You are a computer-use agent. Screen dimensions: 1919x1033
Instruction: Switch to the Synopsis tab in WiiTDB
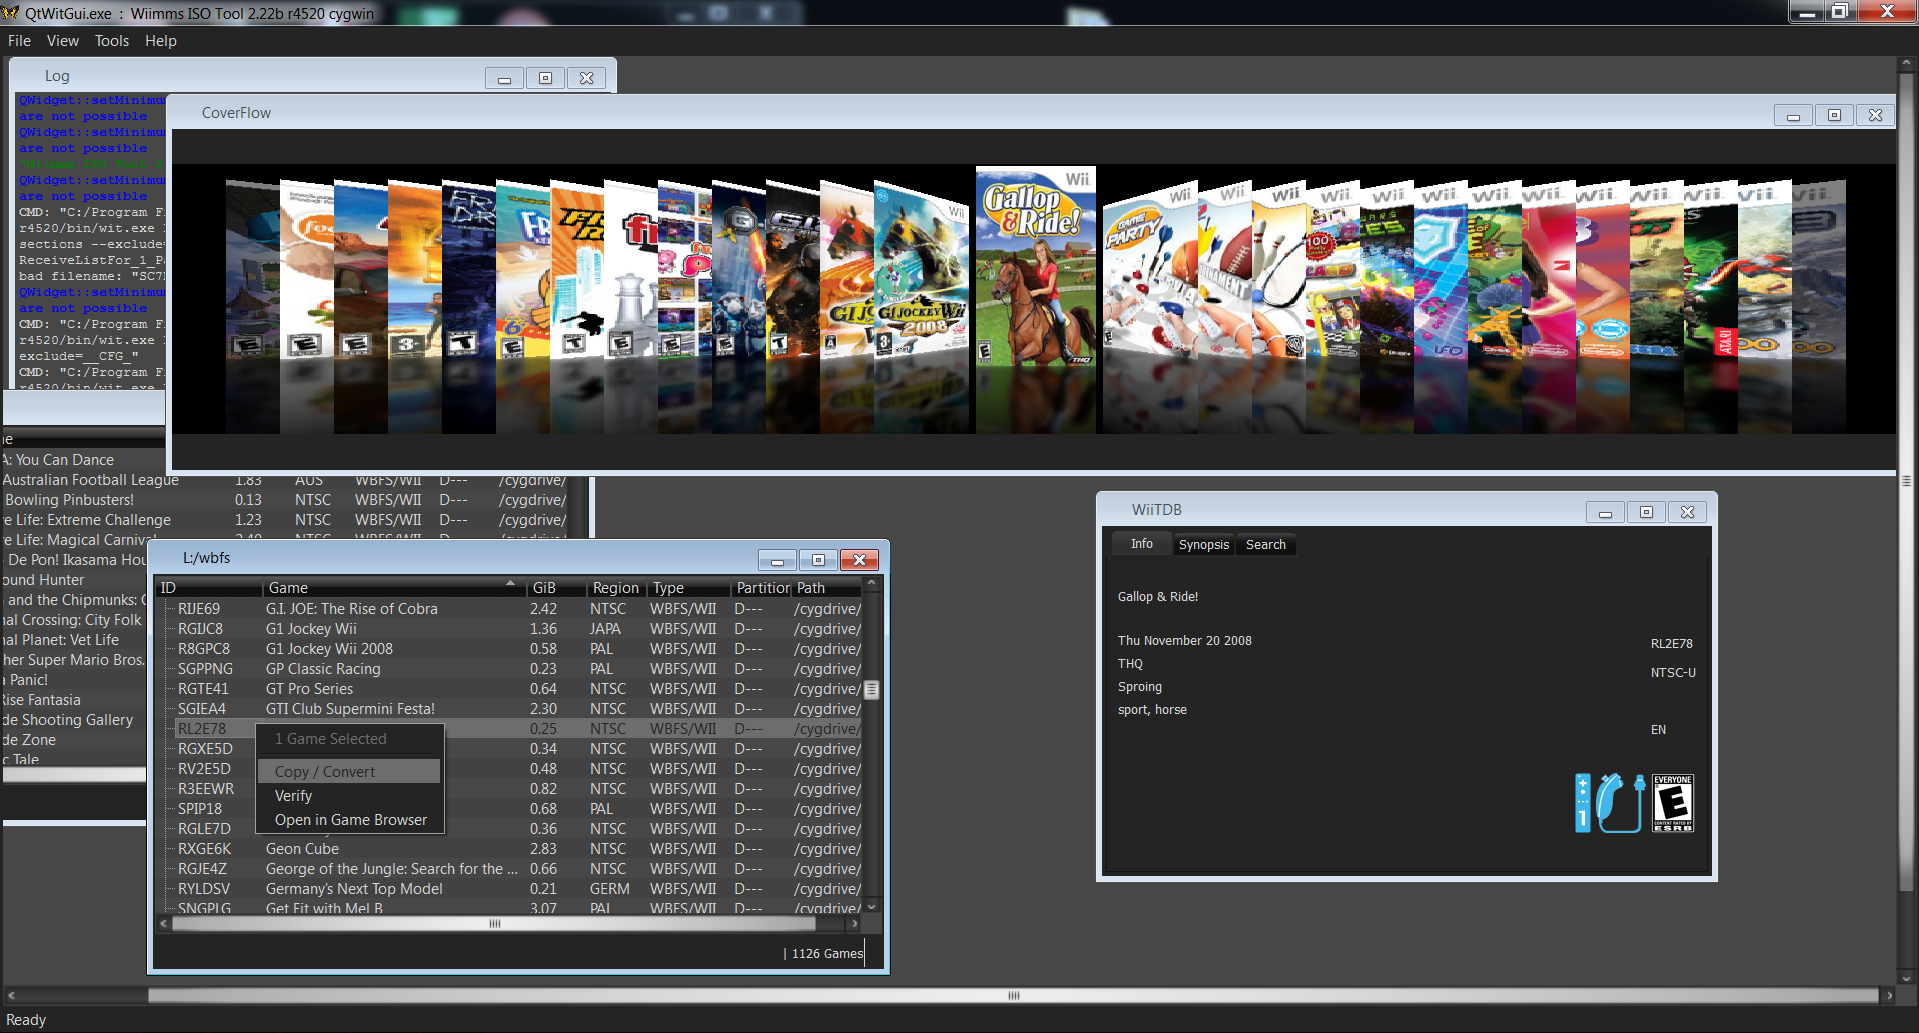(x=1203, y=545)
